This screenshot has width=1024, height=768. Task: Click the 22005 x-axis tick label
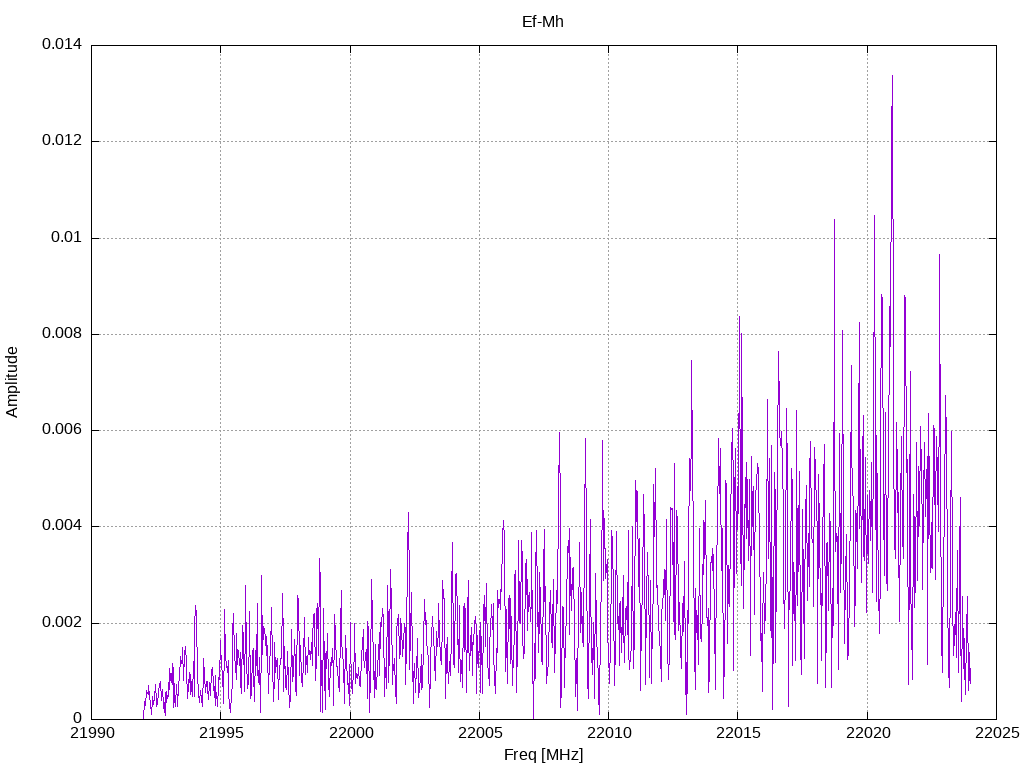(479, 733)
